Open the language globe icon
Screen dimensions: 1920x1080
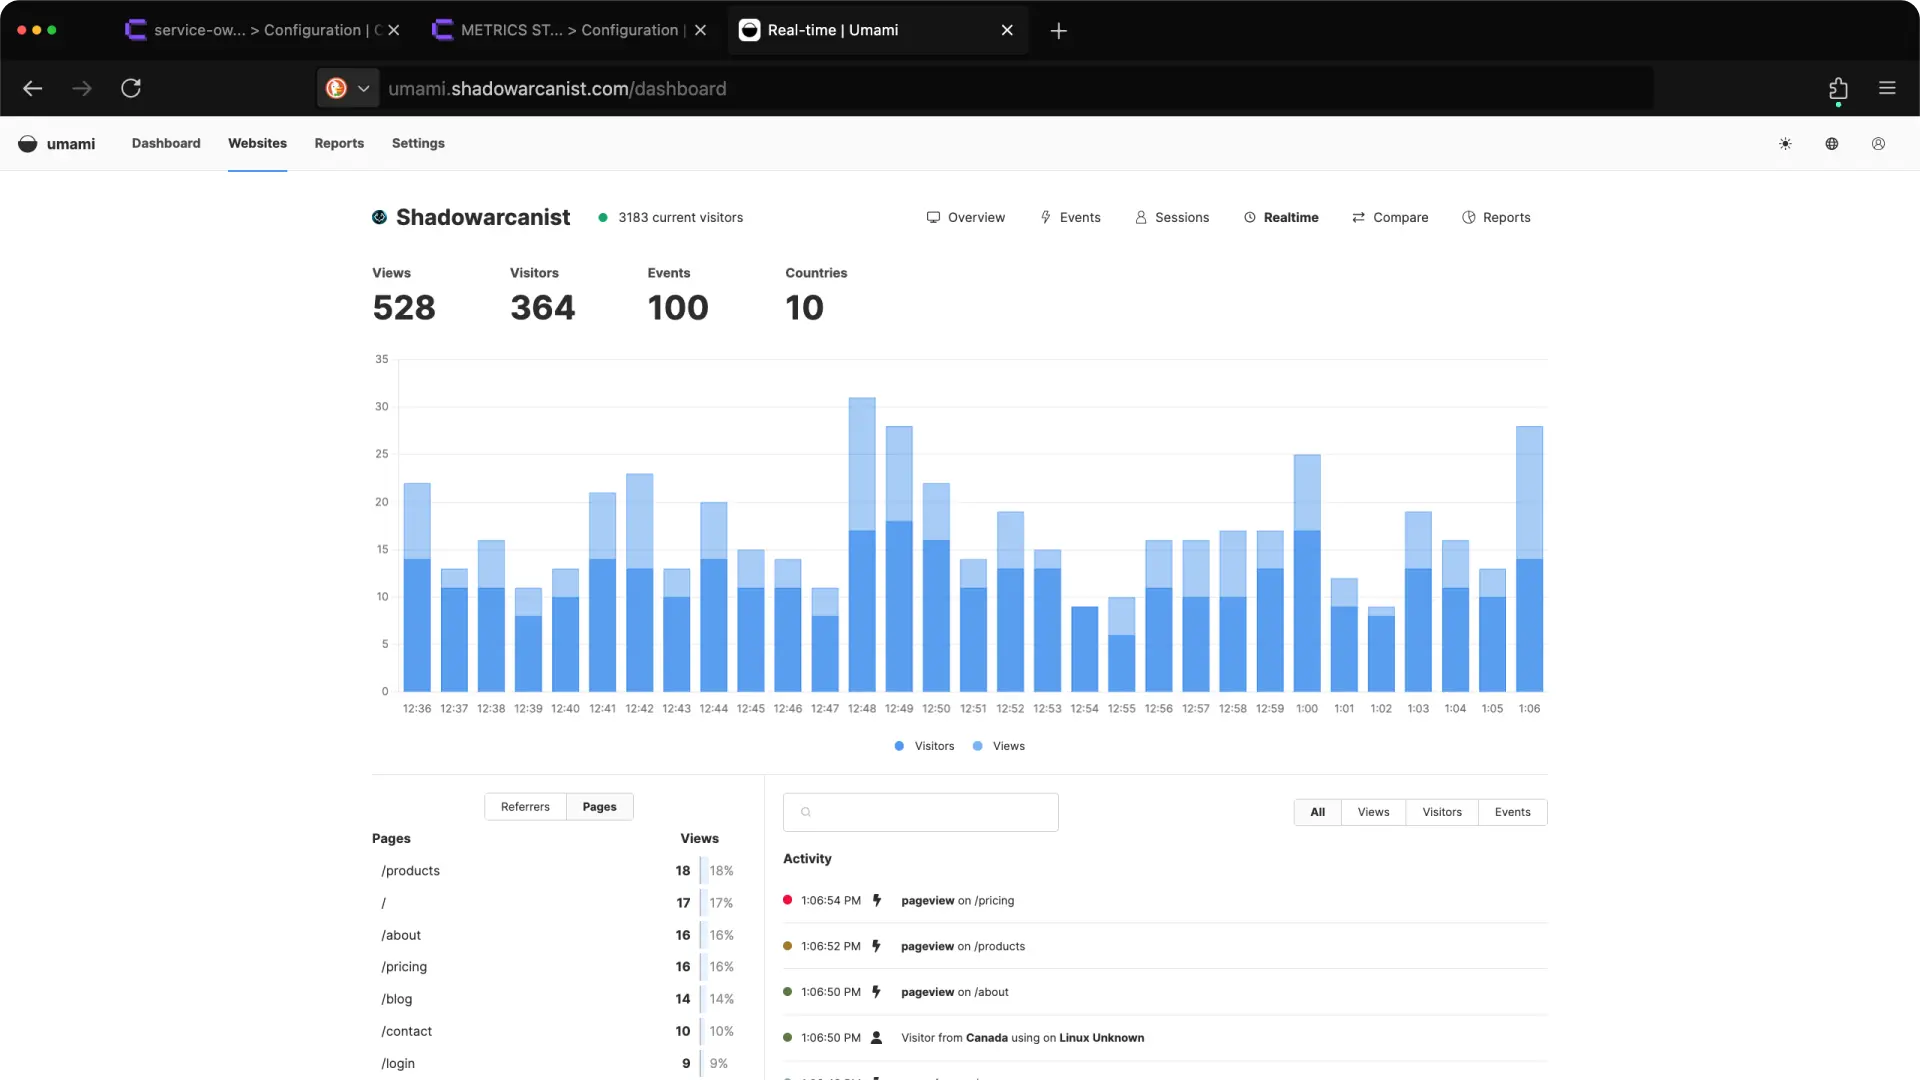pos(1832,144)
